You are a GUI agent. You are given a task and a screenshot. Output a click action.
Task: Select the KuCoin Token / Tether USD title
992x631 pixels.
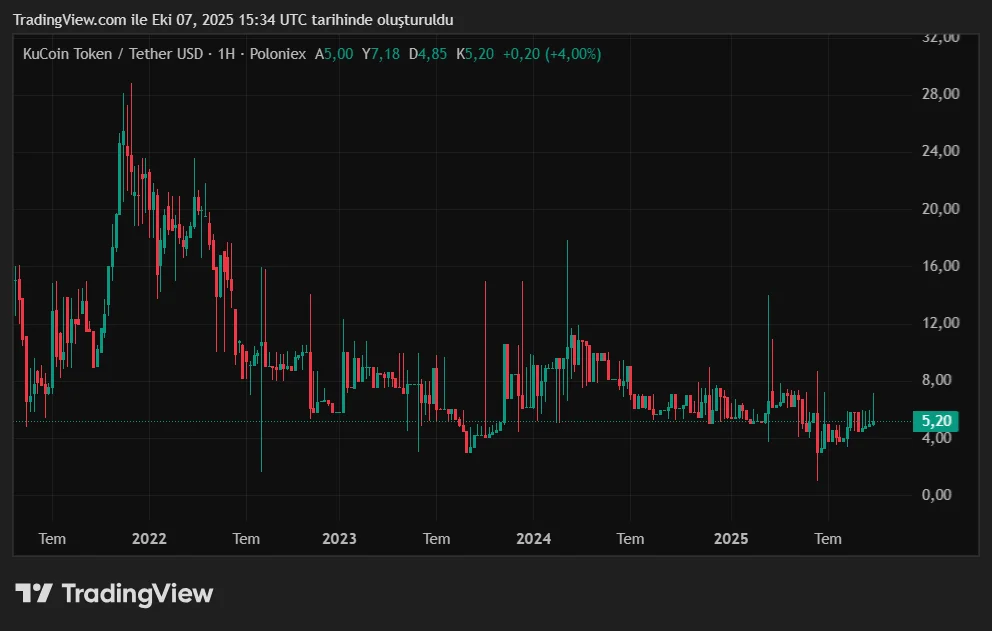[113, 54]
